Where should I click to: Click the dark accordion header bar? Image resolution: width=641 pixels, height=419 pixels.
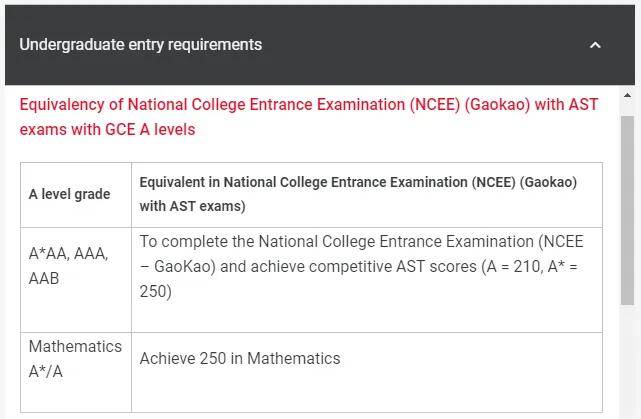(x=320, y=45)
